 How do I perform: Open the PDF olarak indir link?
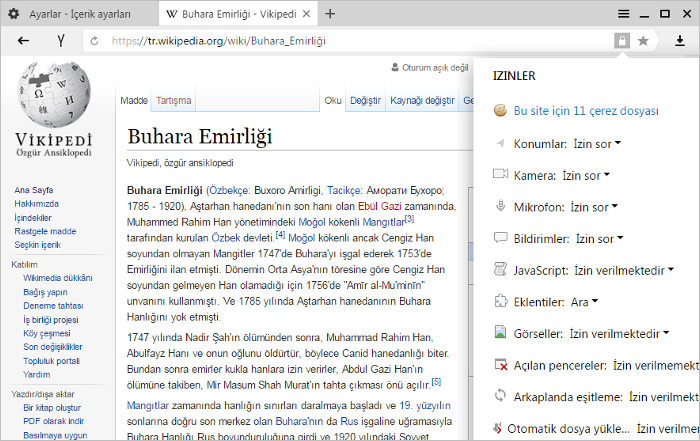54,421
